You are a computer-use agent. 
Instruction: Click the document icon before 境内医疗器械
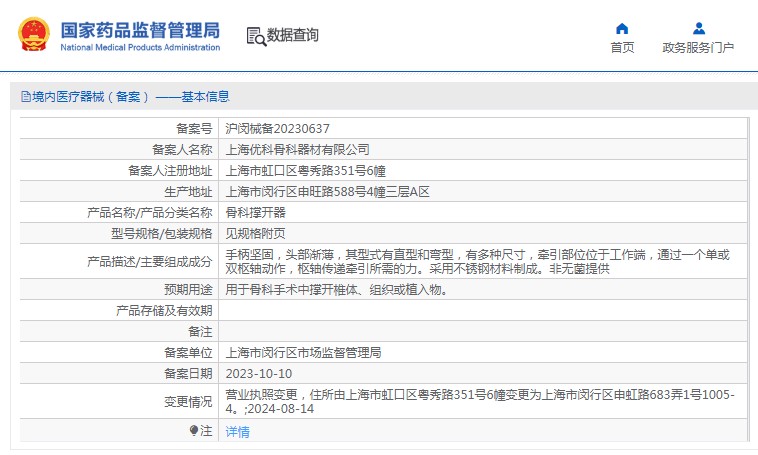pyautogui.click(x=26, y=97)
